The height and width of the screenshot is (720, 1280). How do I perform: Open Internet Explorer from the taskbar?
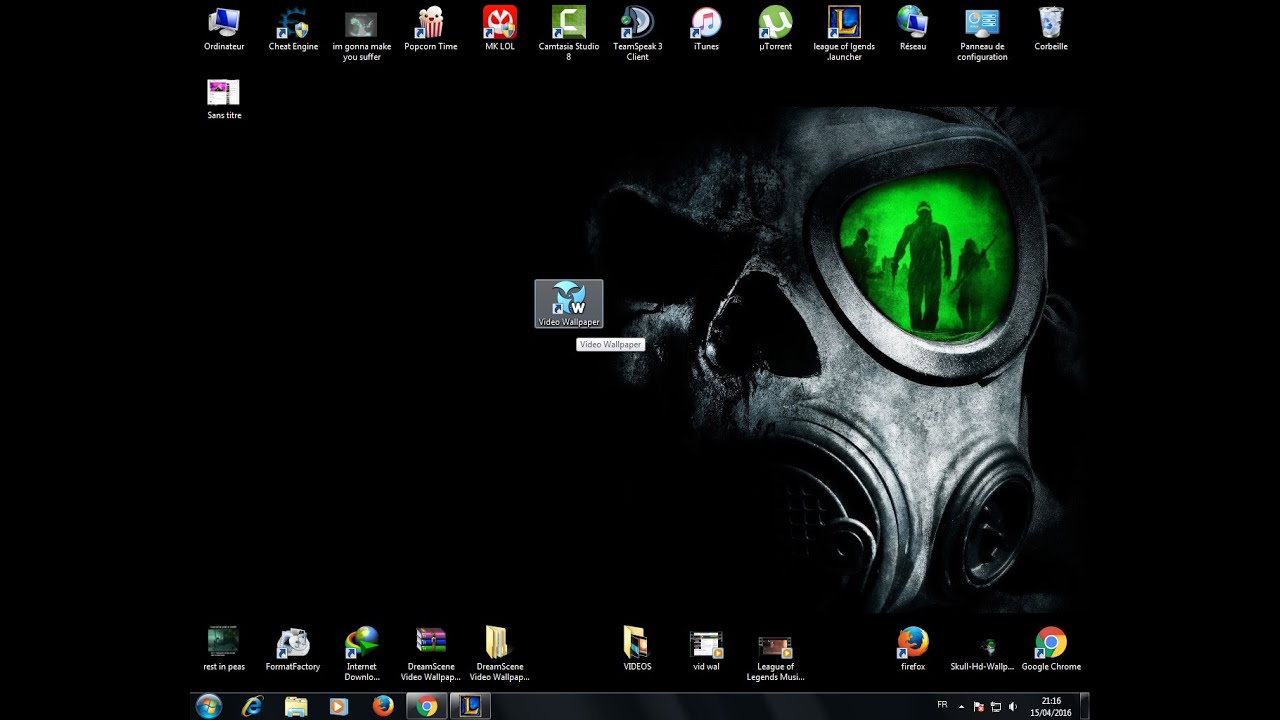(253, 706)
